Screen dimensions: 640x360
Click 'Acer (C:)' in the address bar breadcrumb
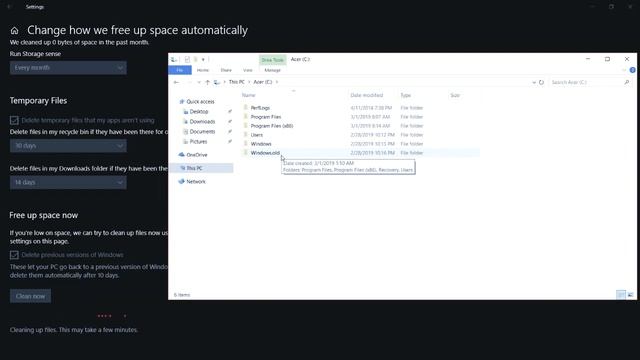(x=262, y=82)
